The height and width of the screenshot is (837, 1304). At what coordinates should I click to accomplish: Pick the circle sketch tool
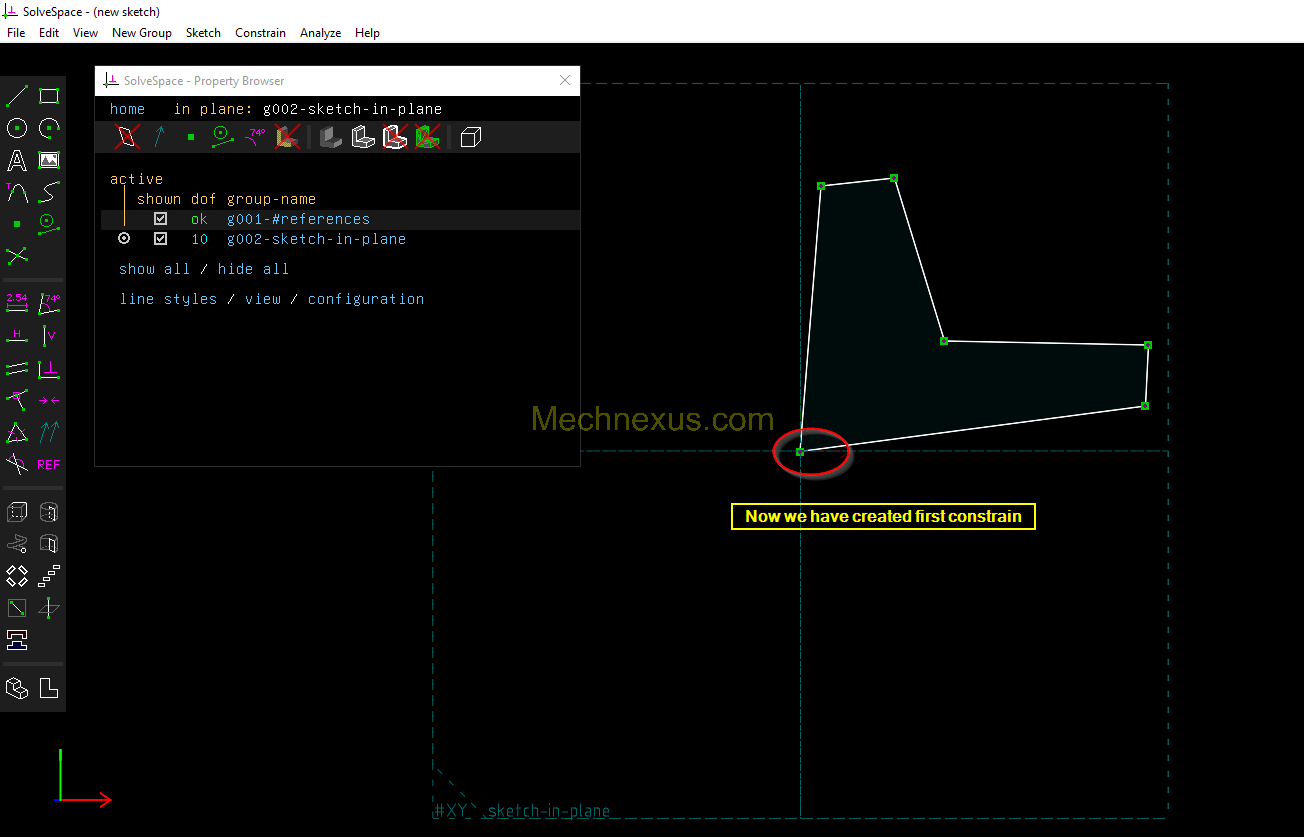tap(17, 128)
